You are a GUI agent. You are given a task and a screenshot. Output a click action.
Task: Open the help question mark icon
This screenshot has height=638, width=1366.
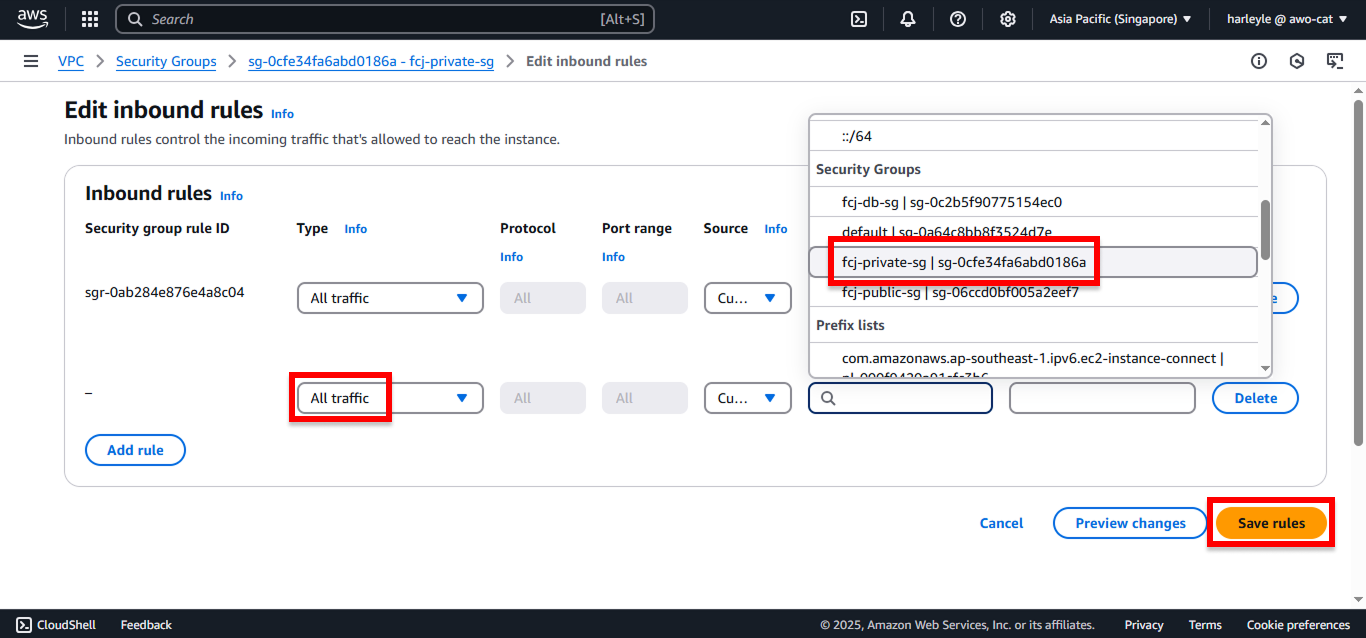tap(958, 19)
